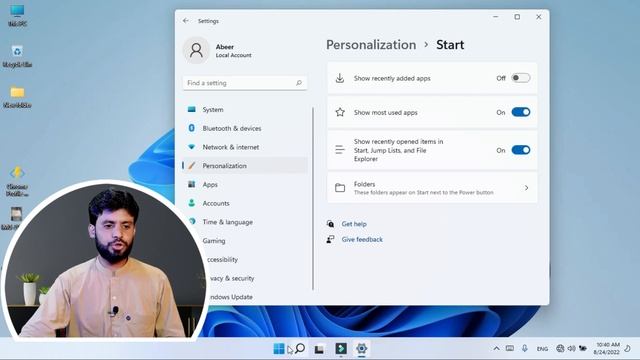Image resolution: width=640 pixels, height=360 pixels.
Task: Click the Apps icon in the sidebar
Action: (191, 184)
